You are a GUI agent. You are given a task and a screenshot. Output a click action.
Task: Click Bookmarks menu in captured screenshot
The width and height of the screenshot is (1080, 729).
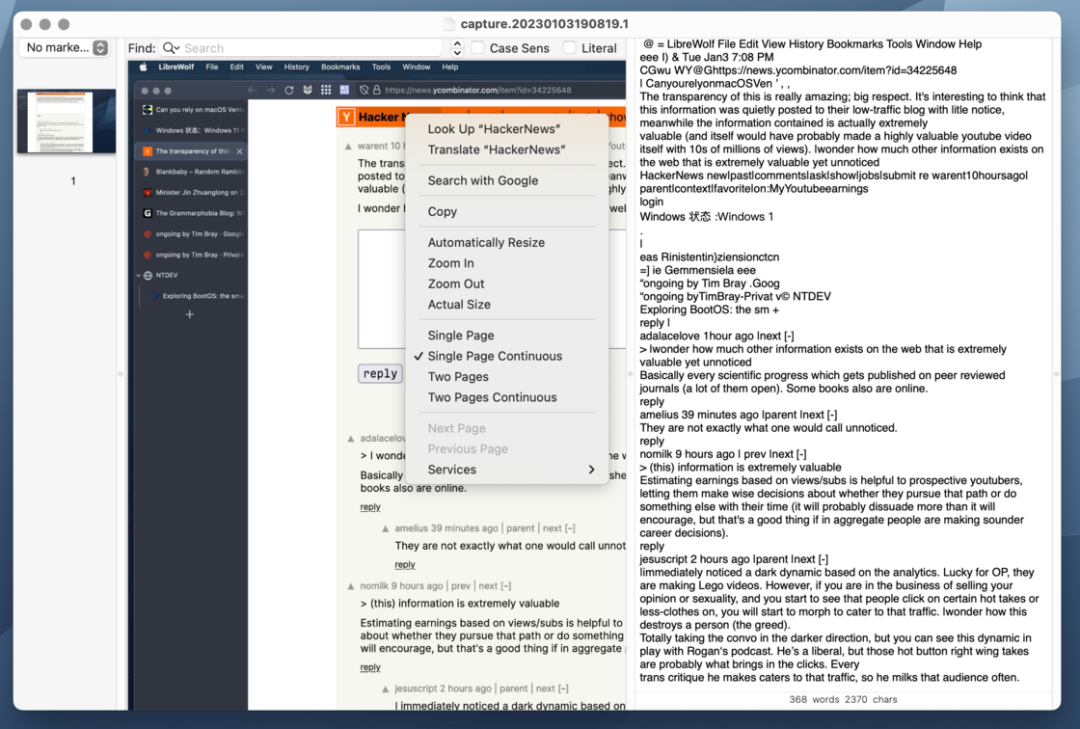[x=340, y=68]
